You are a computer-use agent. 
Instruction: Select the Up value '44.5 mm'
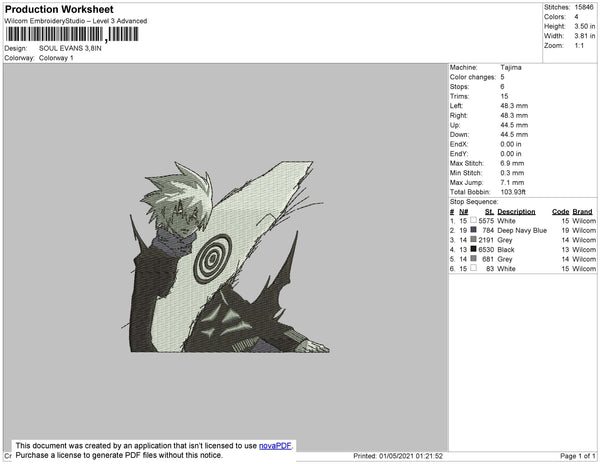514,125
